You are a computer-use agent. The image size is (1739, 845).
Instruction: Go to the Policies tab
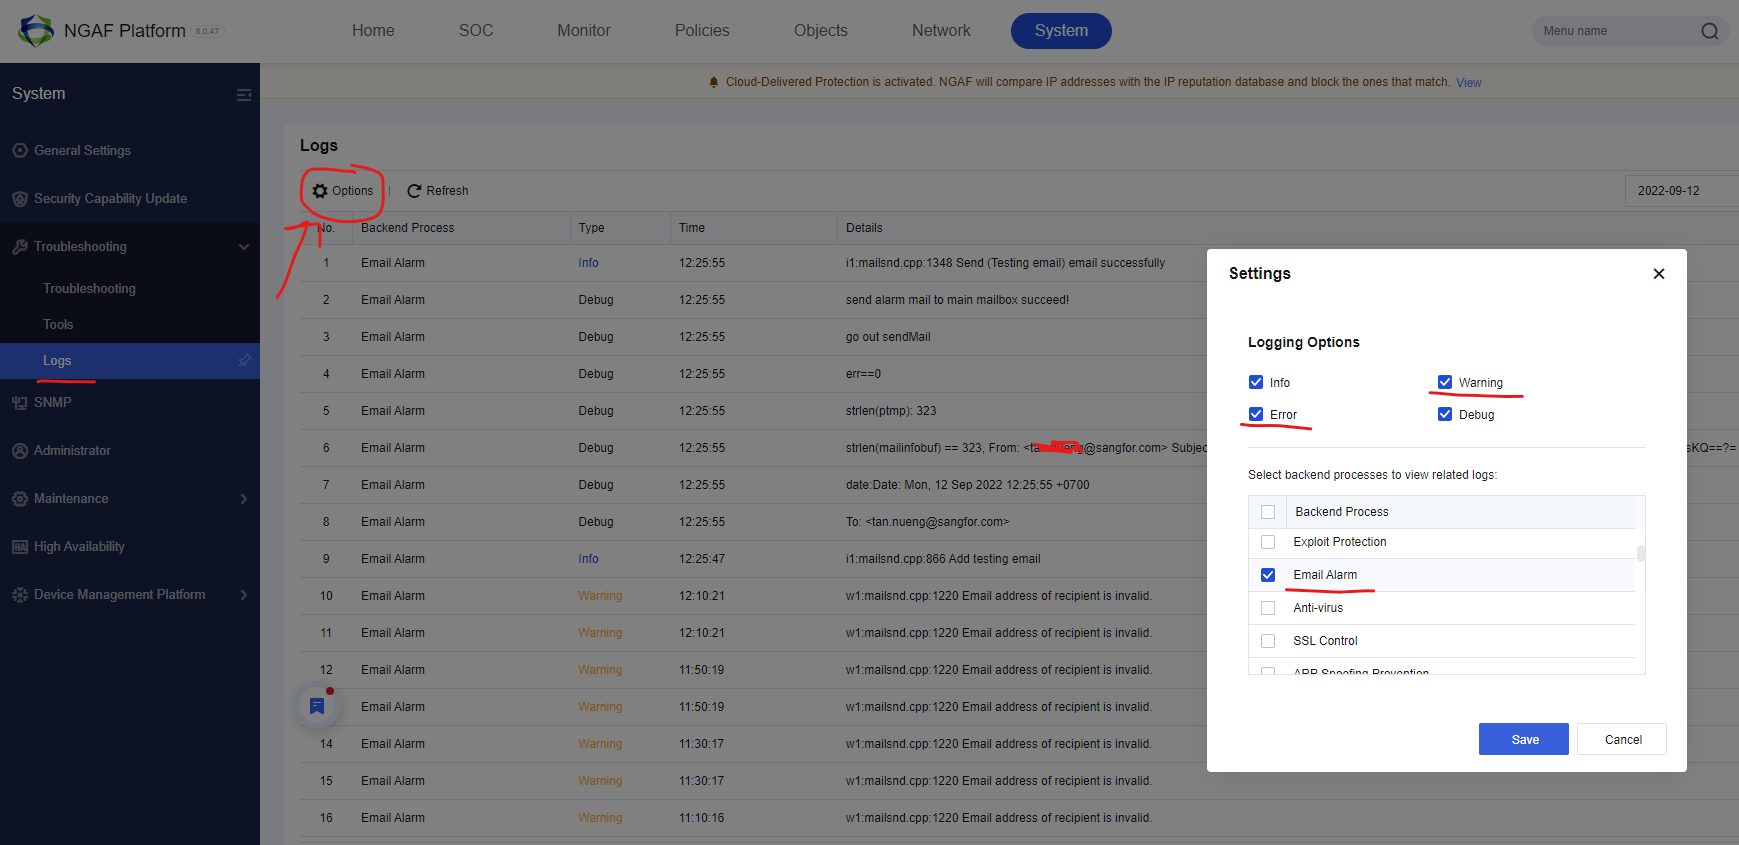tap(702, 31)
